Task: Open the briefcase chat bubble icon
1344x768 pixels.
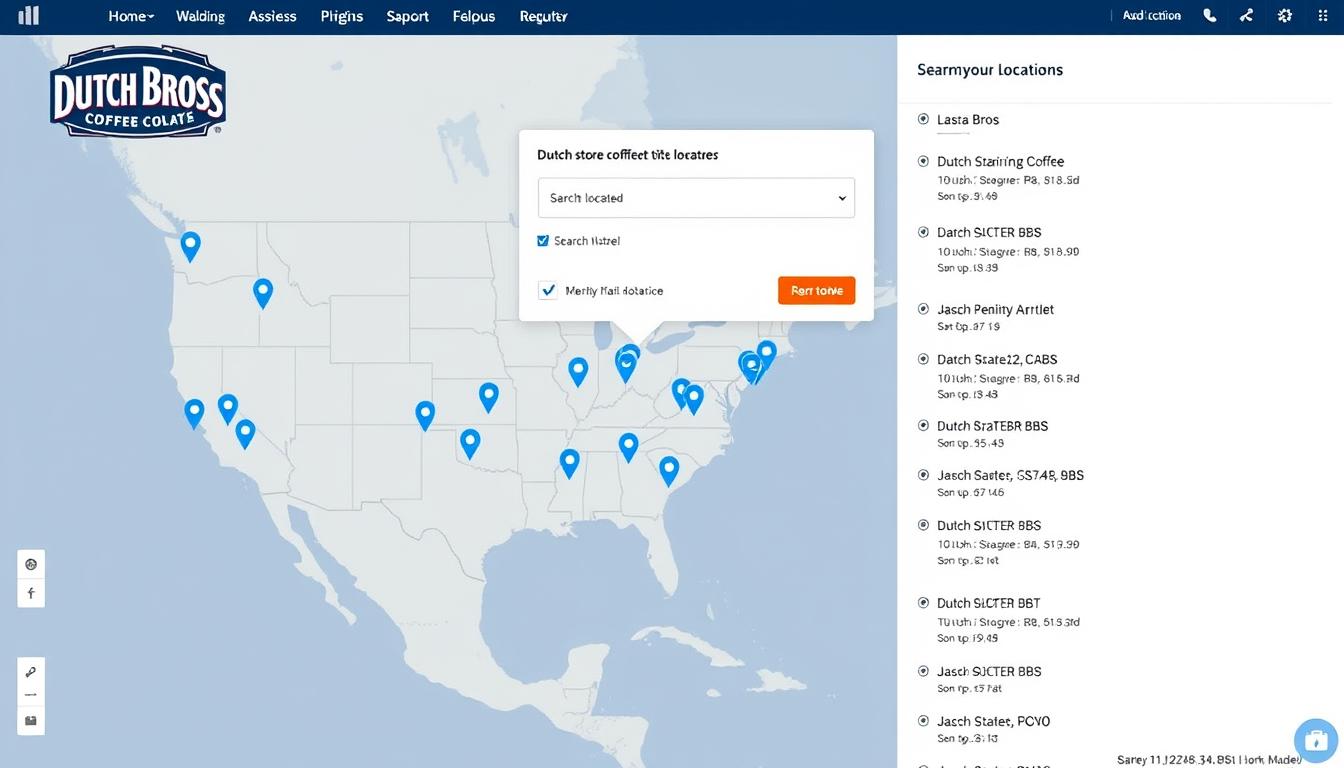Action: click(1316, 741)
